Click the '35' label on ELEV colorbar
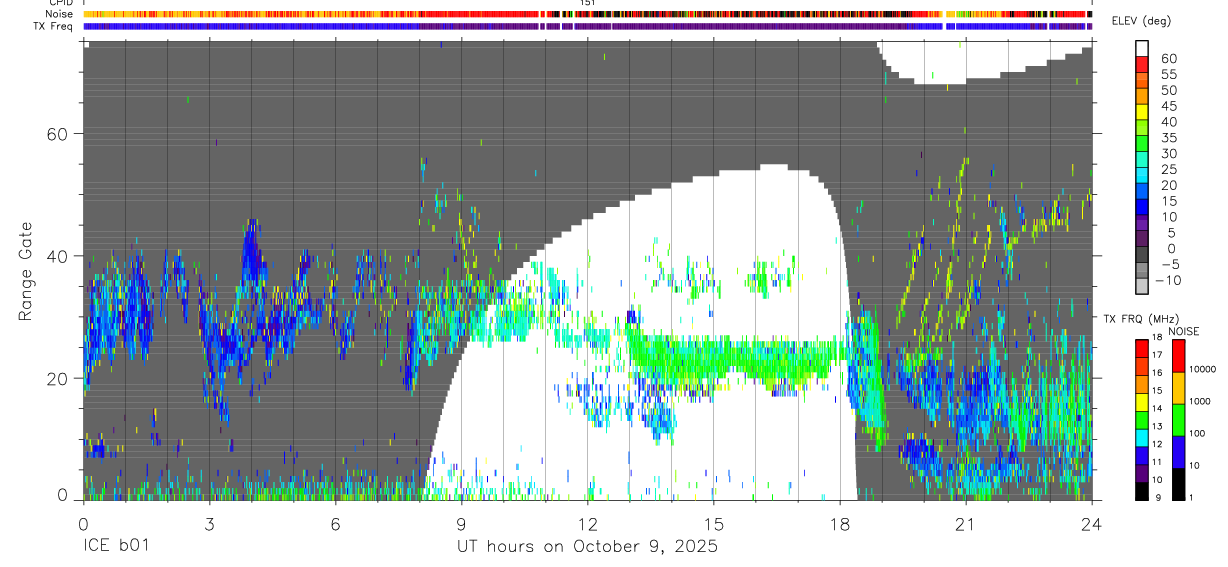This screenshot has width=1228, height=567. [1168, 137]
